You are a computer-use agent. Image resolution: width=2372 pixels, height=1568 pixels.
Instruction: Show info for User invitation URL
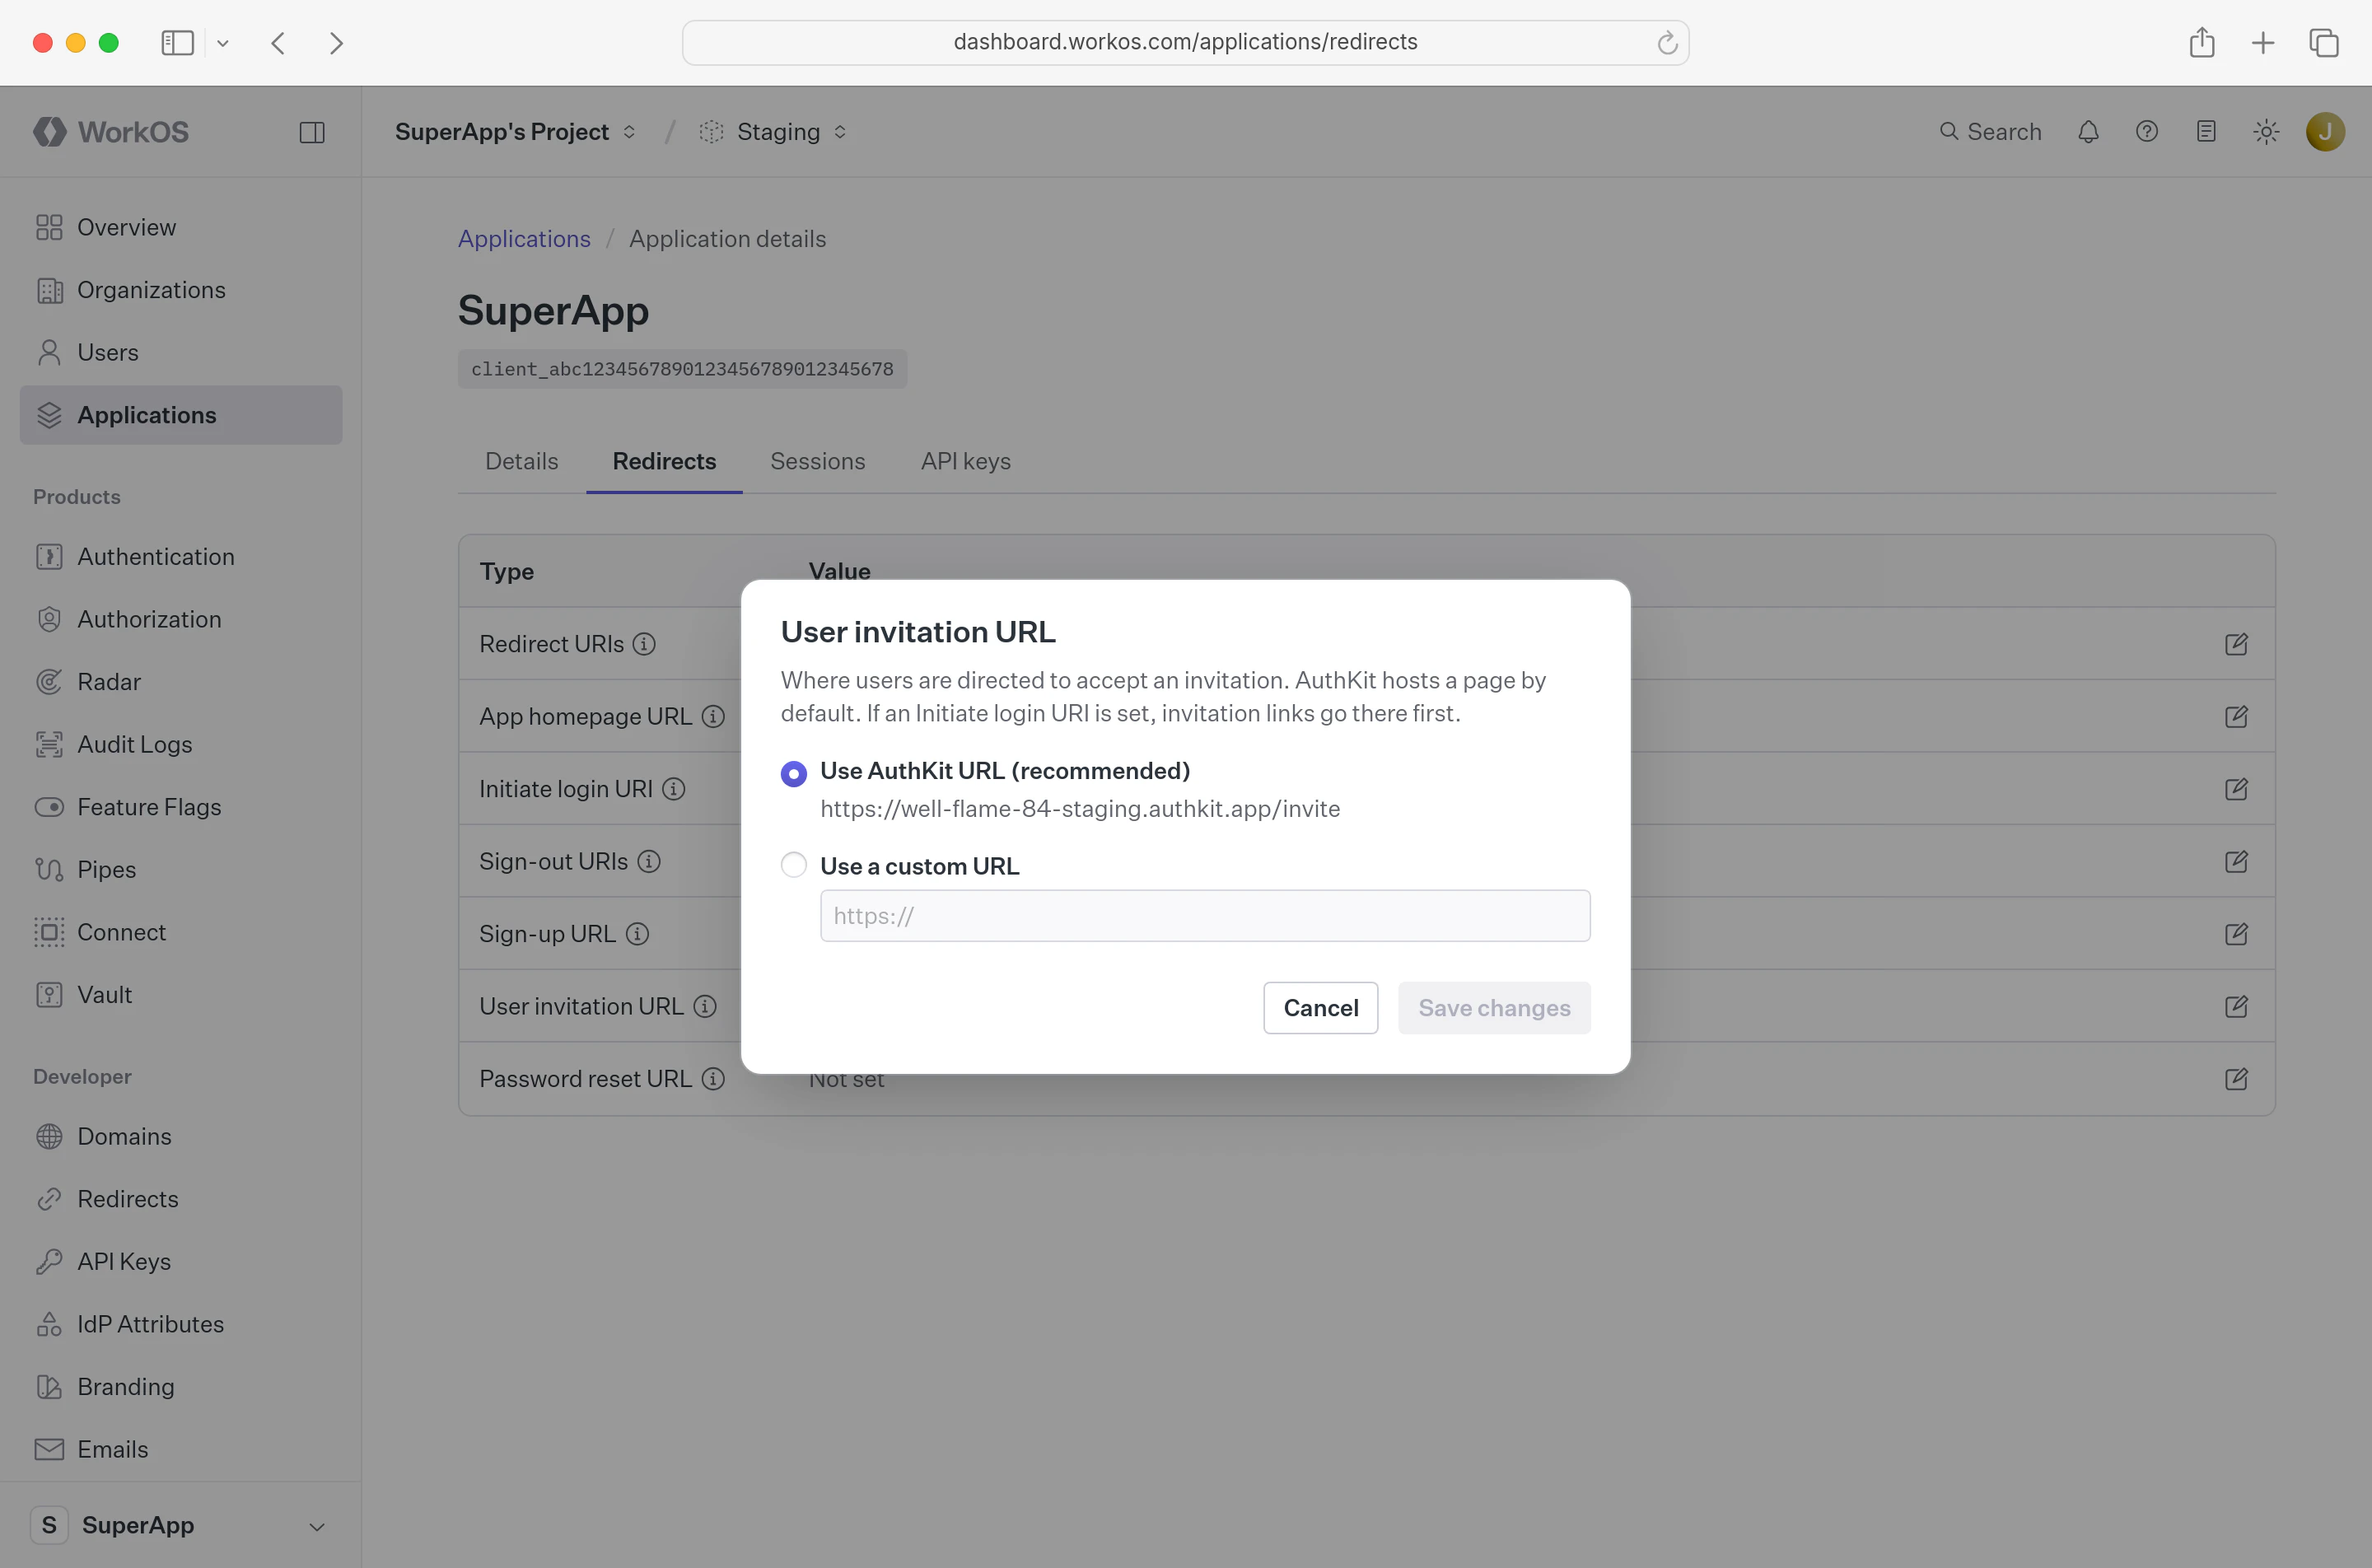click(705, 1007)
